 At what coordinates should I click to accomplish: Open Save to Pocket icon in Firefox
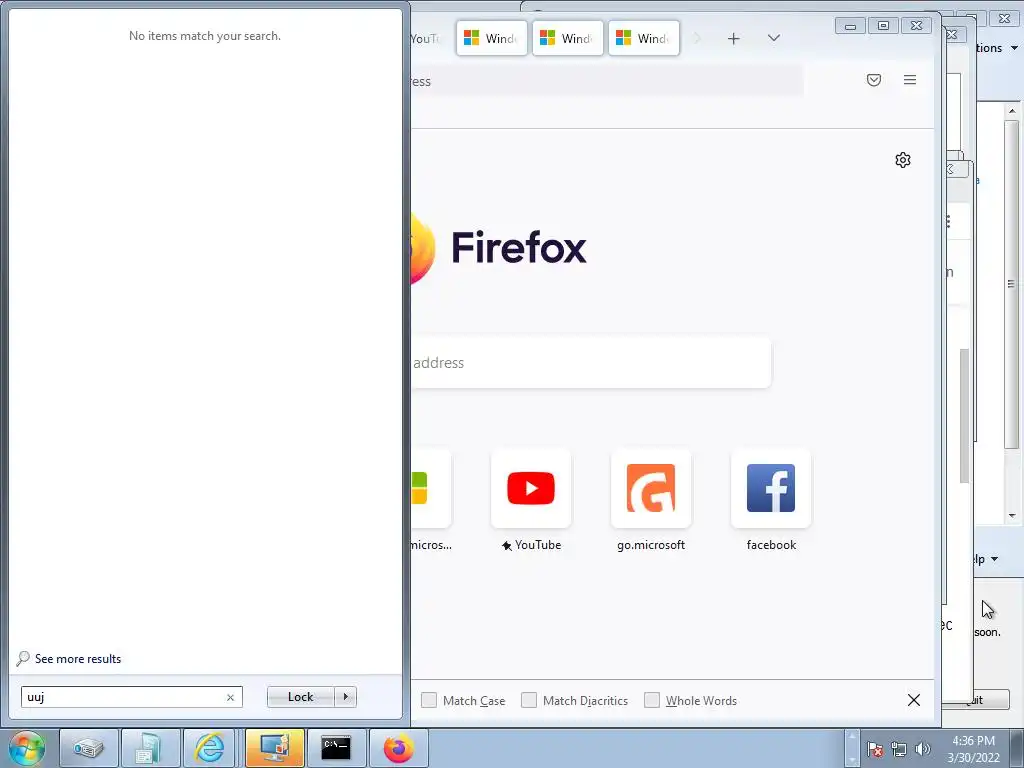coord(874,80)
